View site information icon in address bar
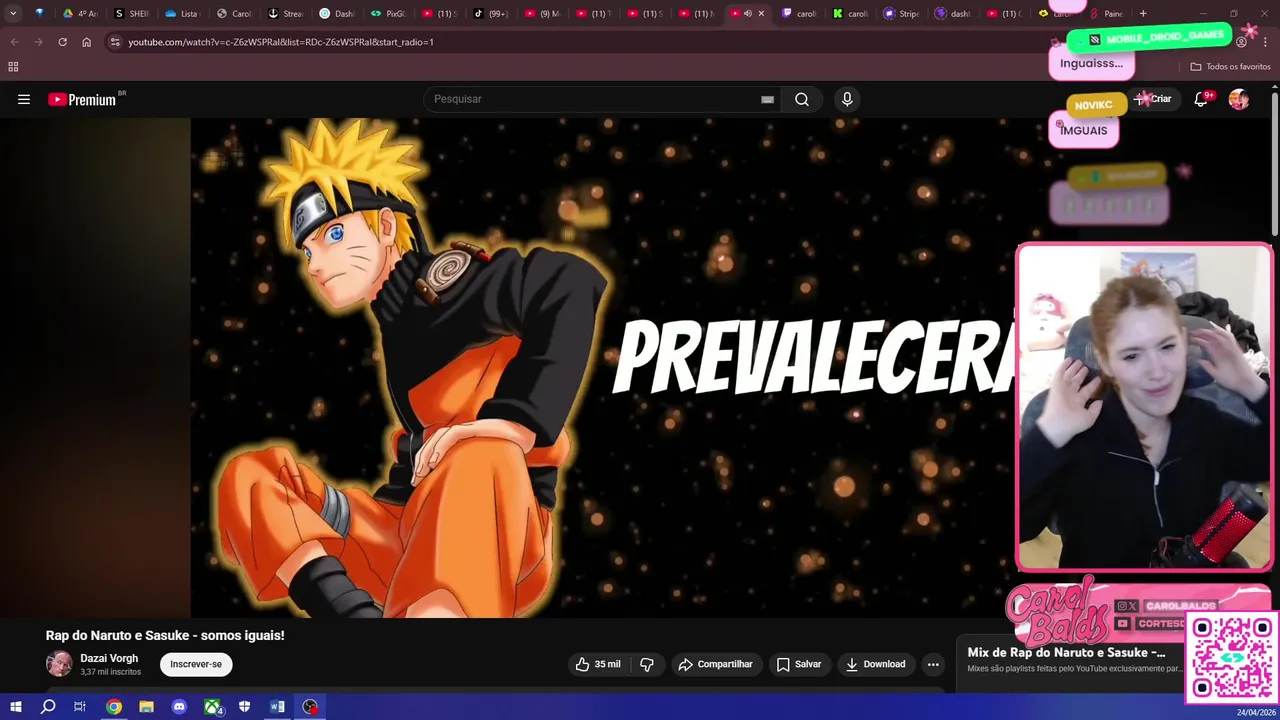Image resolution: width=1280 pixels, height=720 pixels. coord(115,42)
